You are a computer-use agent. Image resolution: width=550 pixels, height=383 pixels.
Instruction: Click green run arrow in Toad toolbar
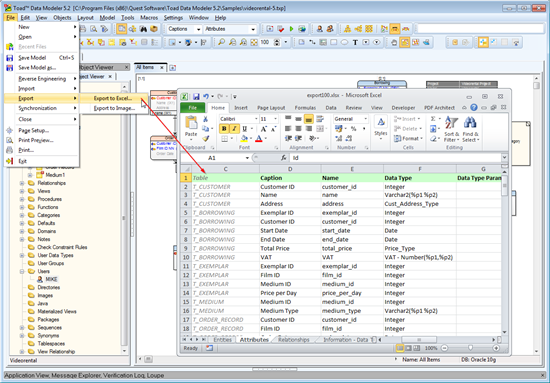click(x=291, y=29)
